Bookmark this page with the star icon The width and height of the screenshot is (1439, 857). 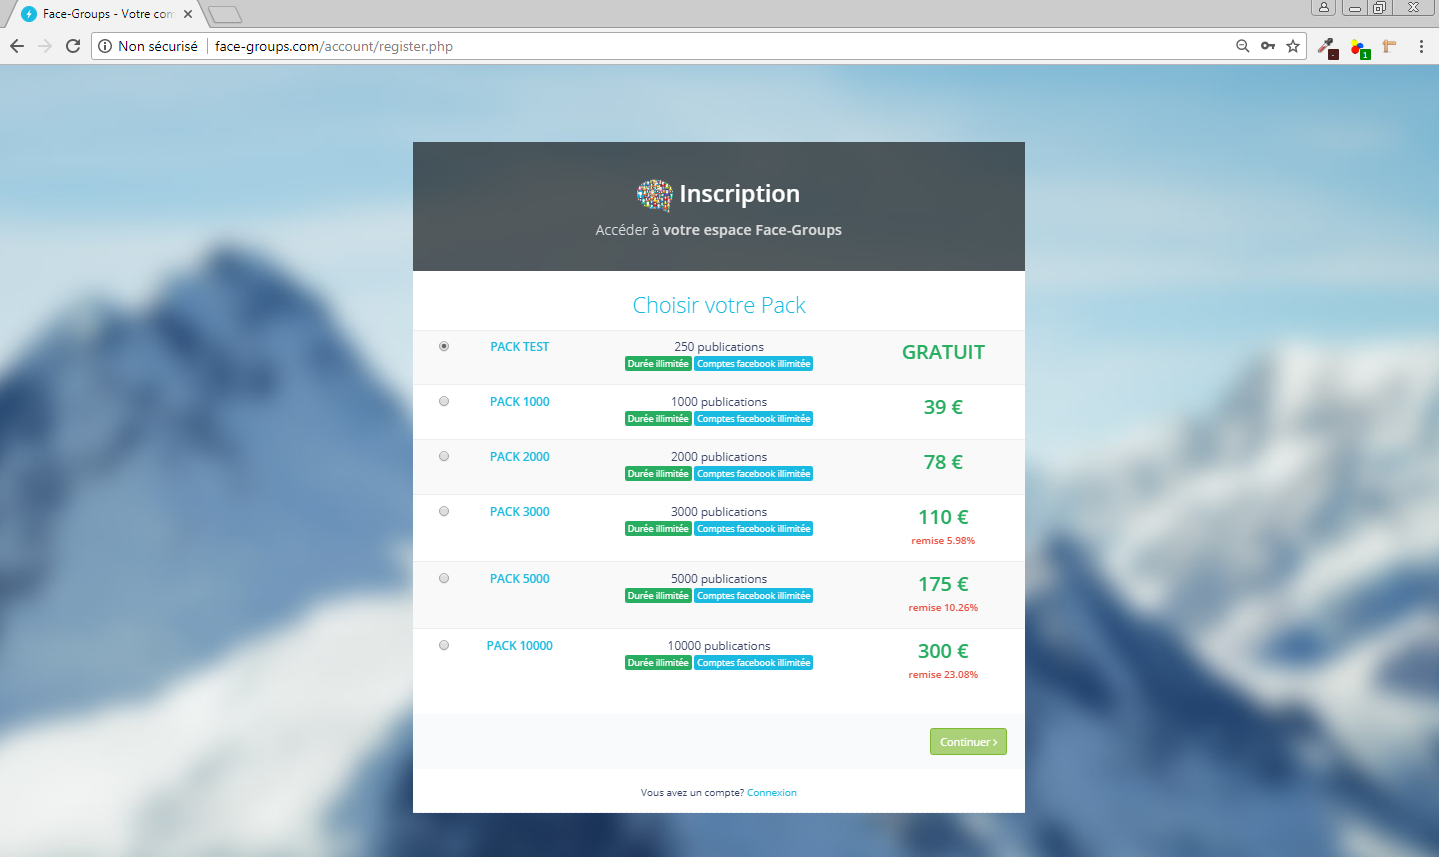click(x=1293, y=46)
